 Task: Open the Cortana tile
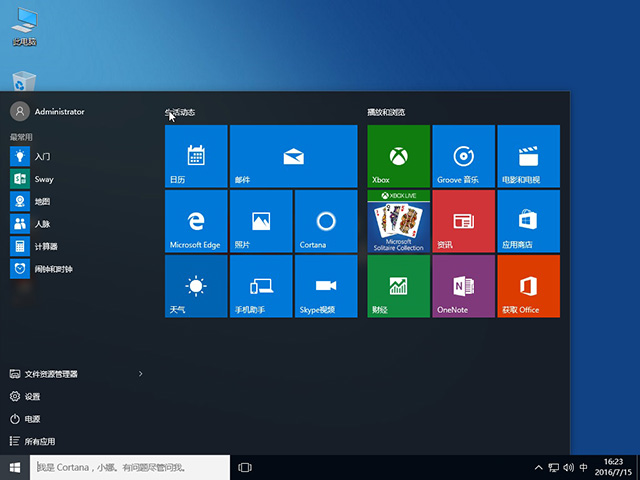click(325, 221)
